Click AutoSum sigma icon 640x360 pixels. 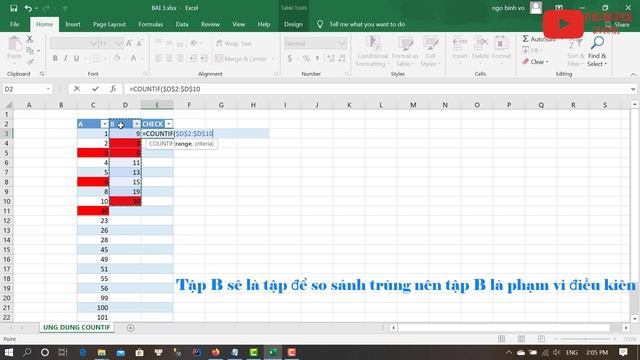point(526,39)
